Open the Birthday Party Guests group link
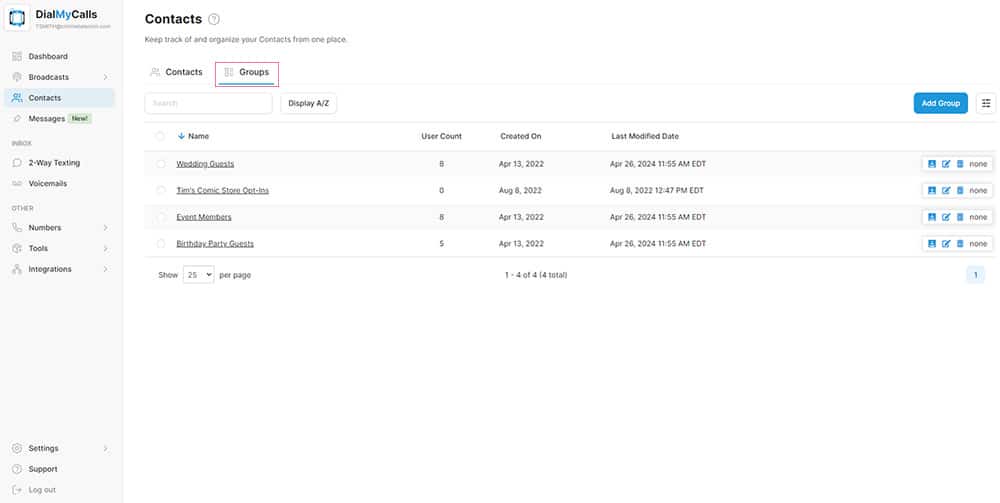Screen dimensions: 1000x503 pyautogui.click(x=215, y=244)
